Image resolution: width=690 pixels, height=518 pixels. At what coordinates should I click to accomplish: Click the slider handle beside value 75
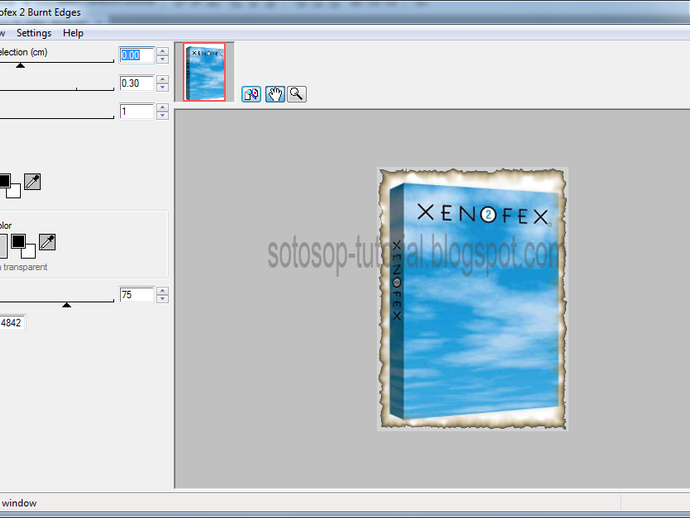66,305
